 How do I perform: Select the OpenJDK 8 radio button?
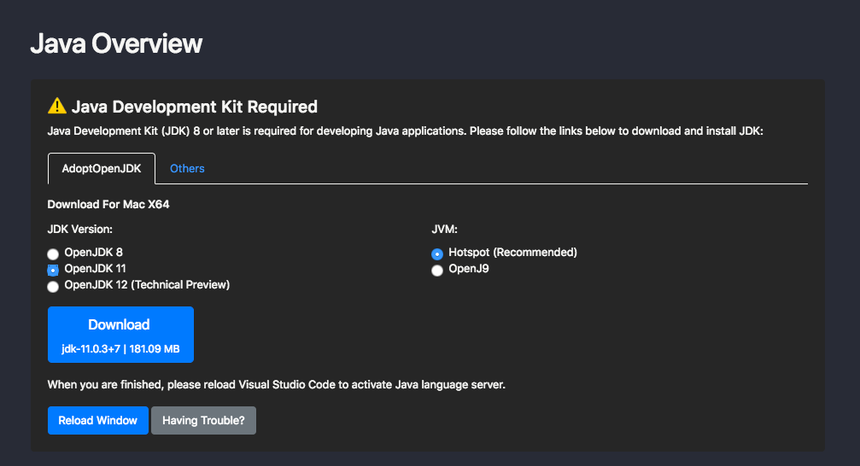(x=53, y=254)
